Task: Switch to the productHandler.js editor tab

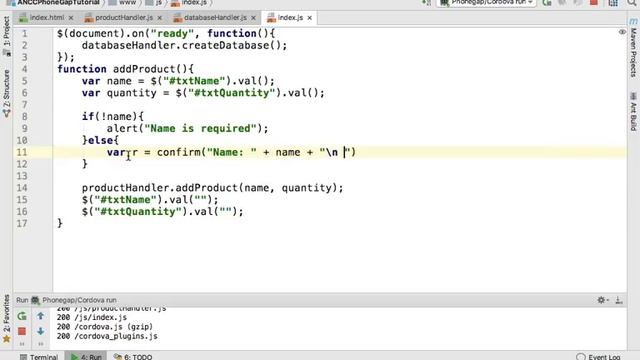Action: tap(124, 18)
